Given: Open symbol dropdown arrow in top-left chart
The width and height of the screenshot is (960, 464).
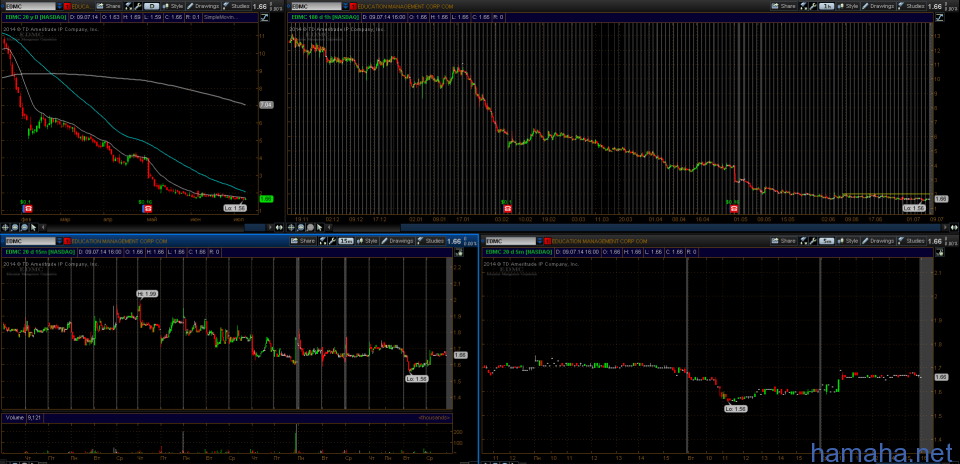Looking at the screenshot, I should coord(59,6).
